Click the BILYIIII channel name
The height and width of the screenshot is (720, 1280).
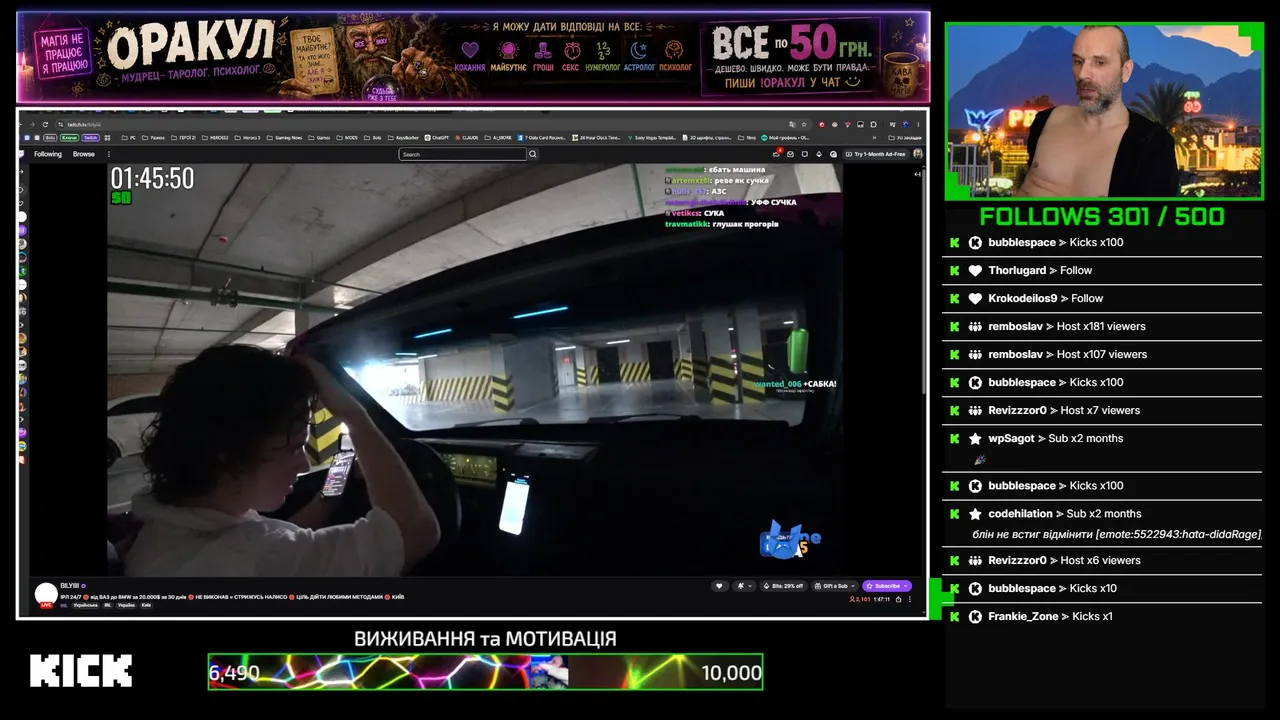point(70,586)
